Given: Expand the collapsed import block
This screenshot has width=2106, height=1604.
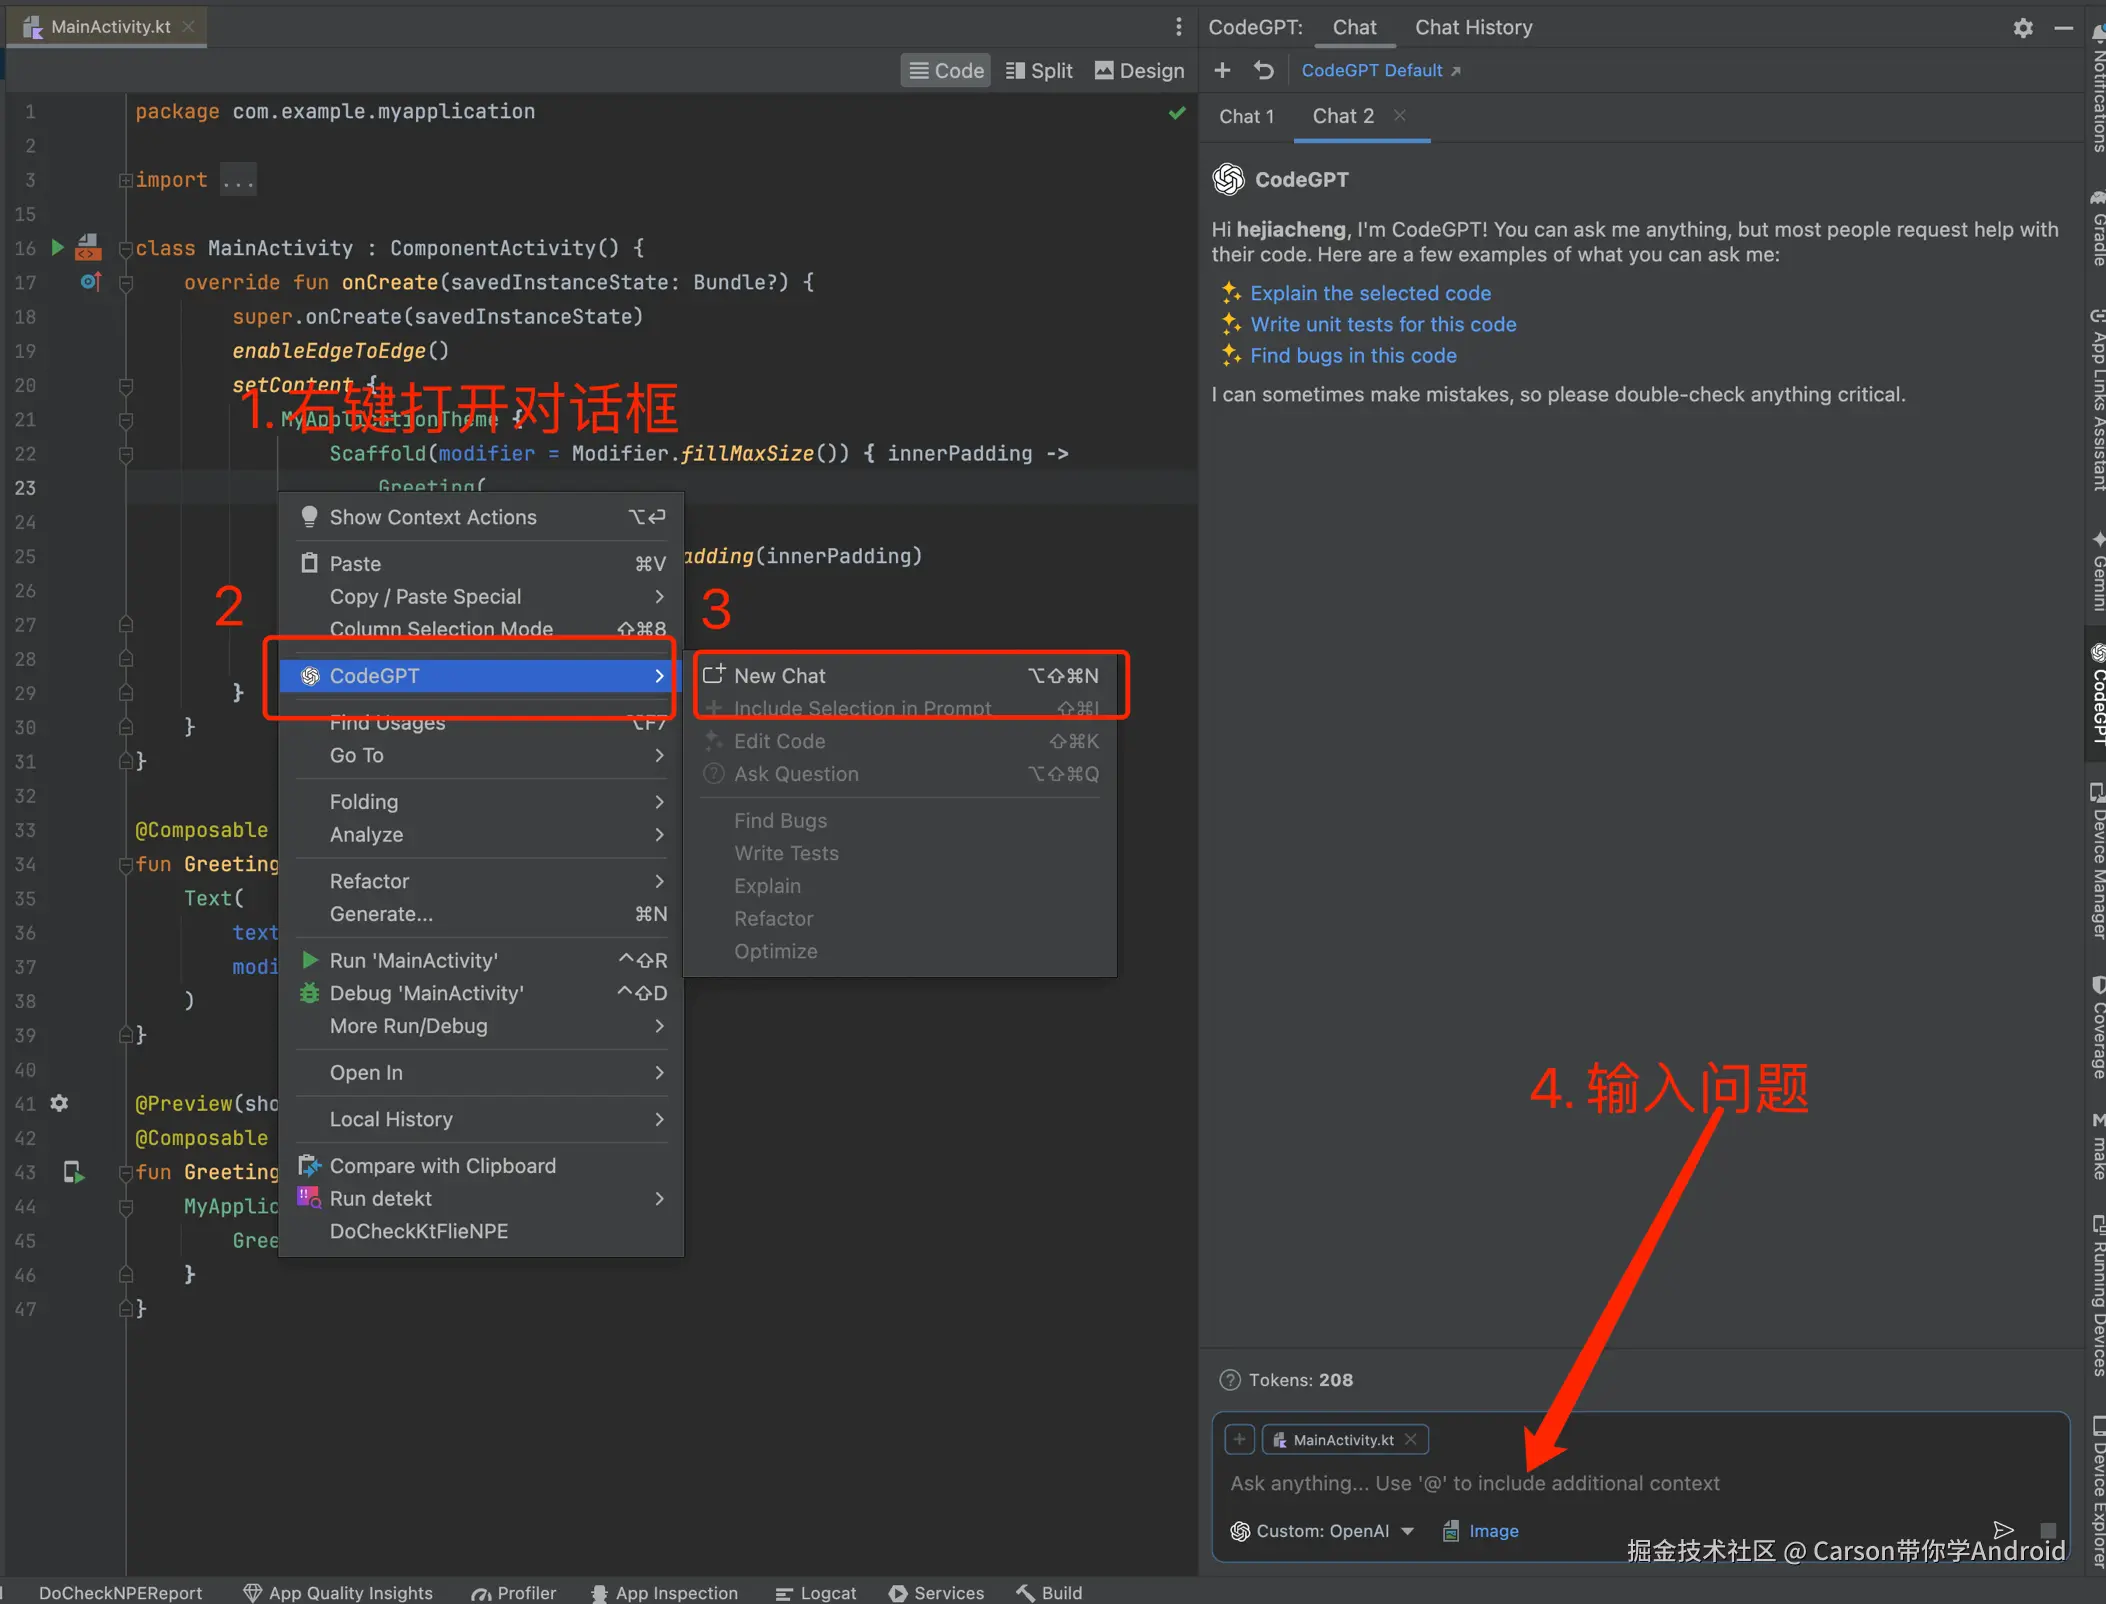Looking at the screenshot, I should click(238, 180).
